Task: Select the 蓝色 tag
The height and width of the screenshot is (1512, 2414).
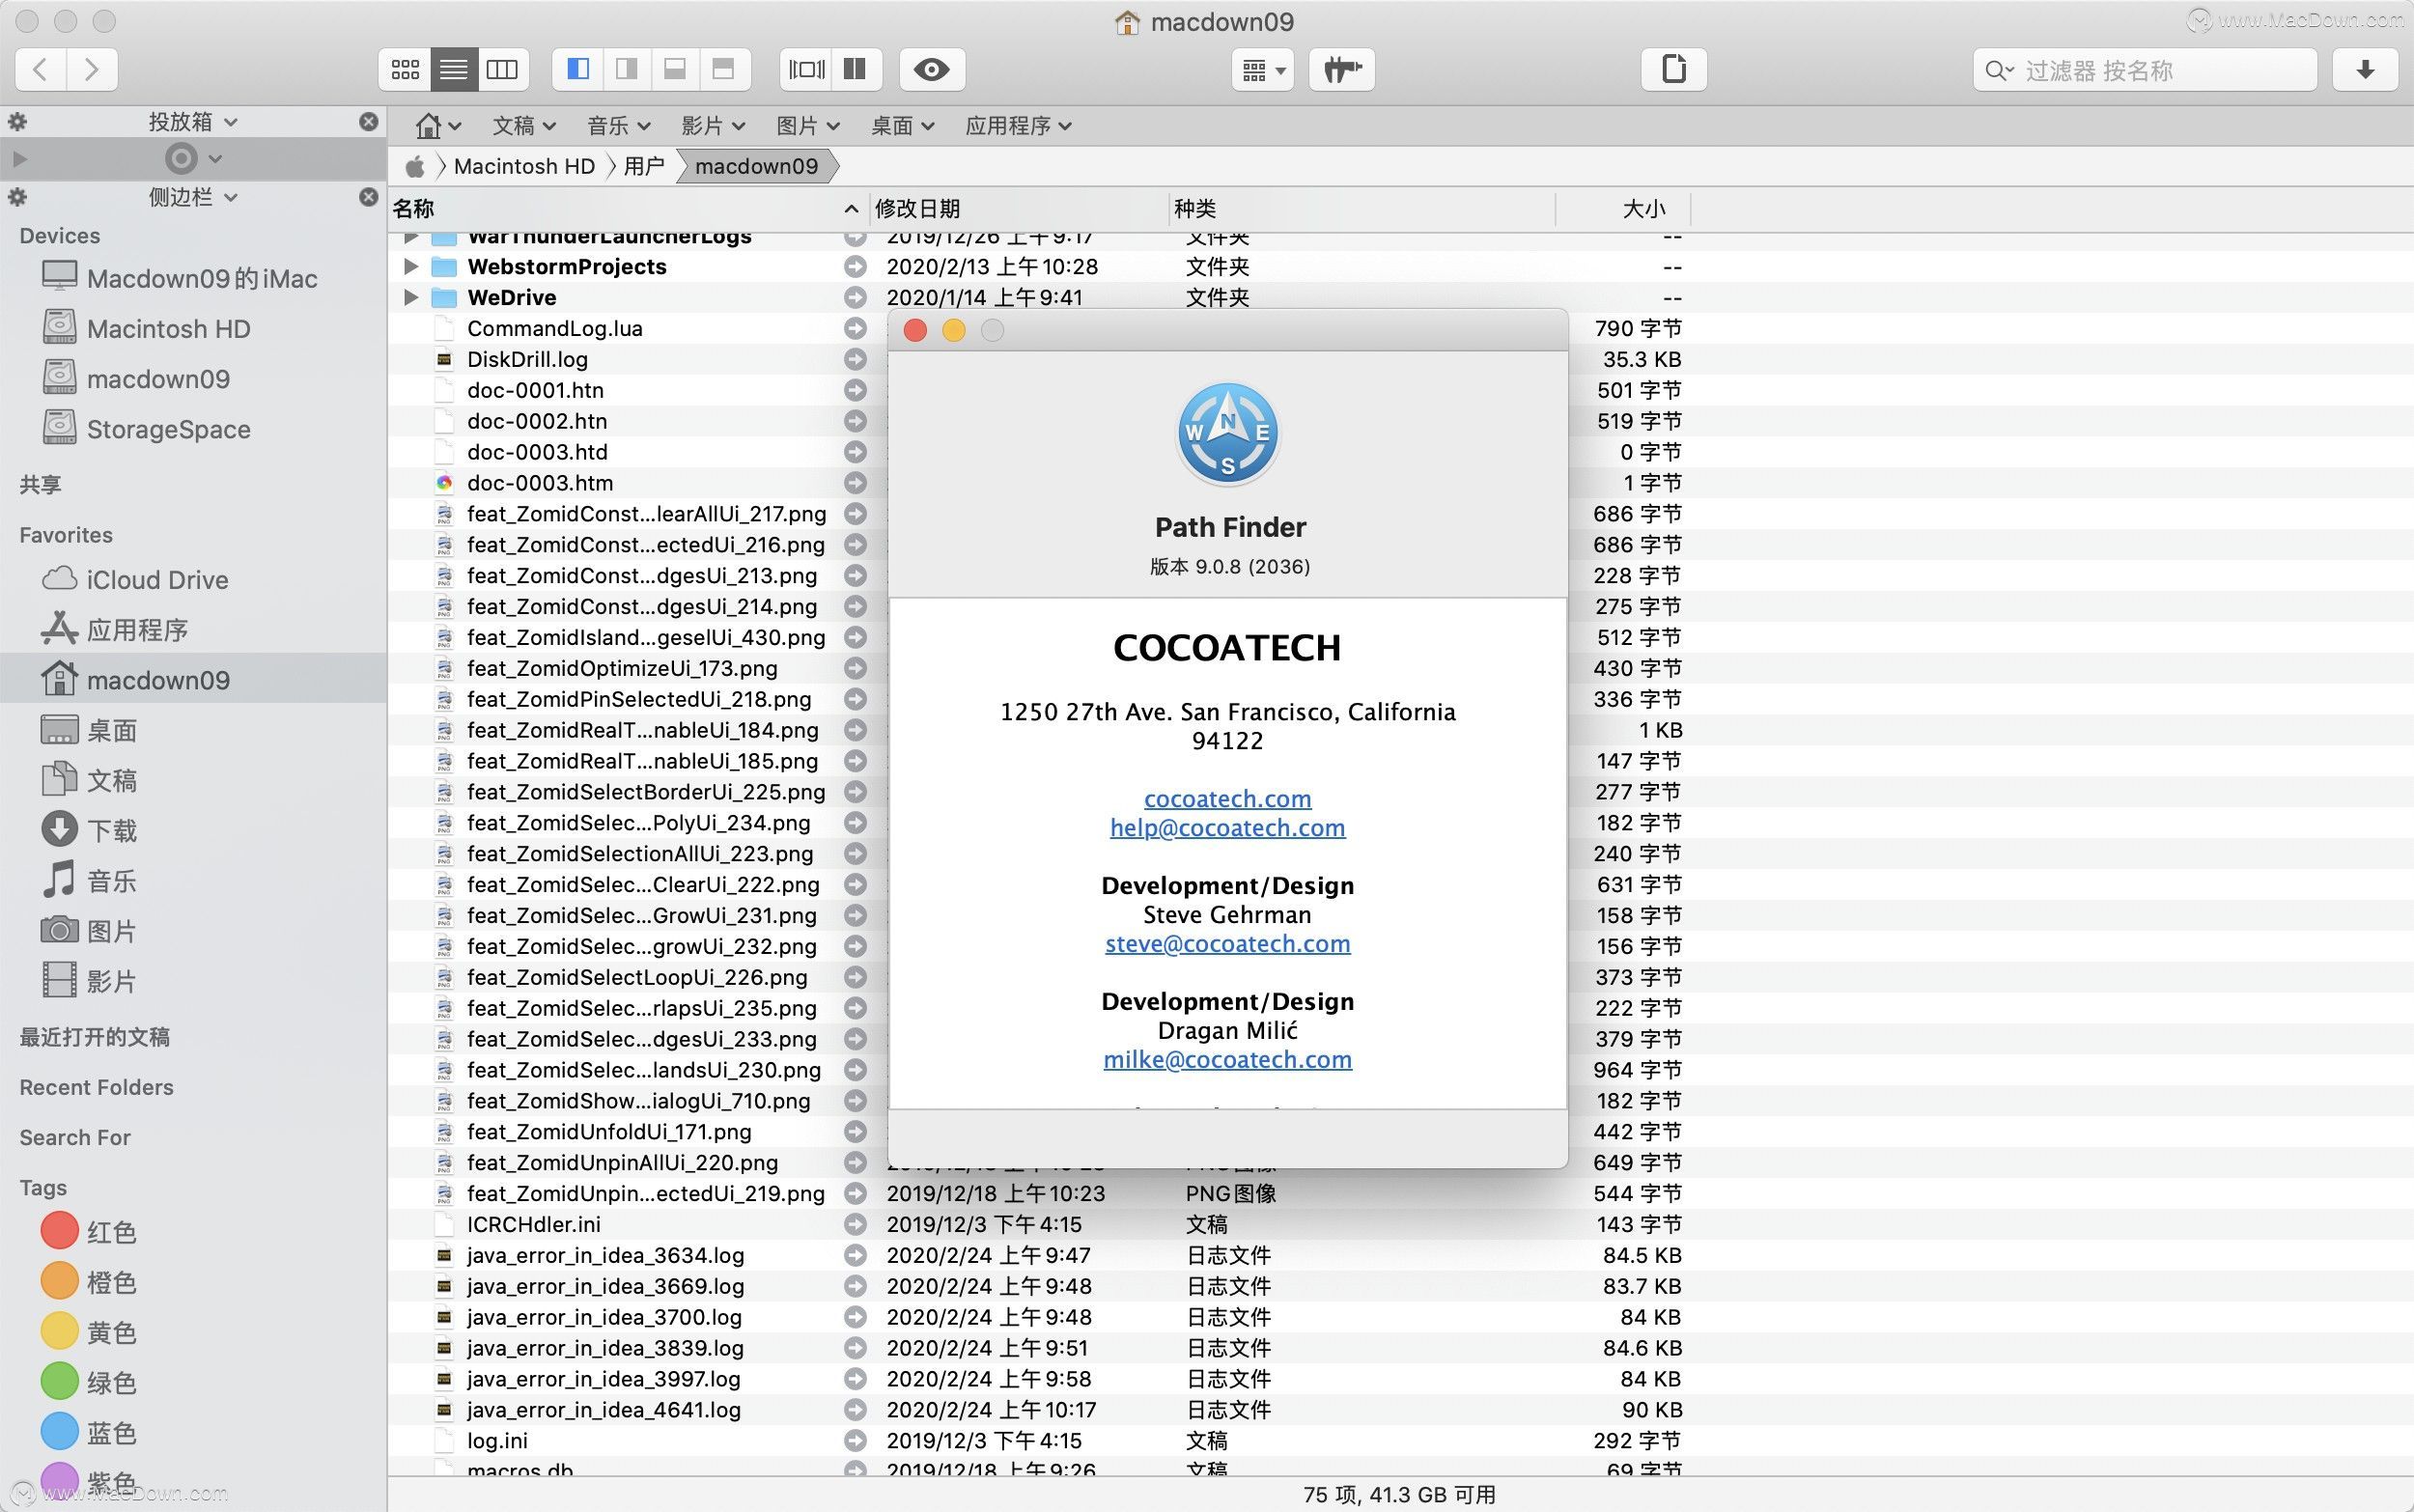Action: pos(89,1432)
